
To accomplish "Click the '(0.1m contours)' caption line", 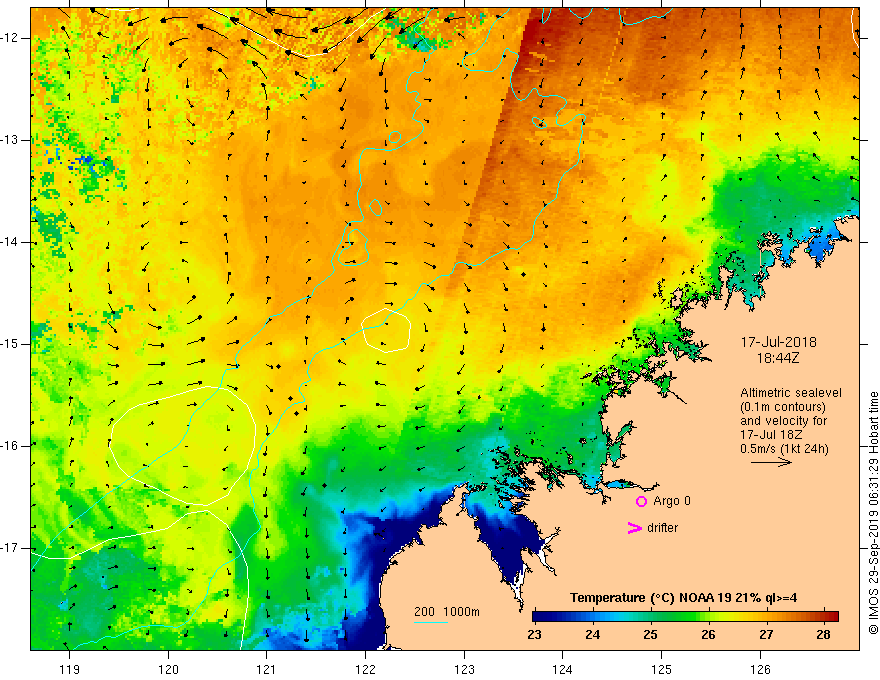I will [782, 407].
